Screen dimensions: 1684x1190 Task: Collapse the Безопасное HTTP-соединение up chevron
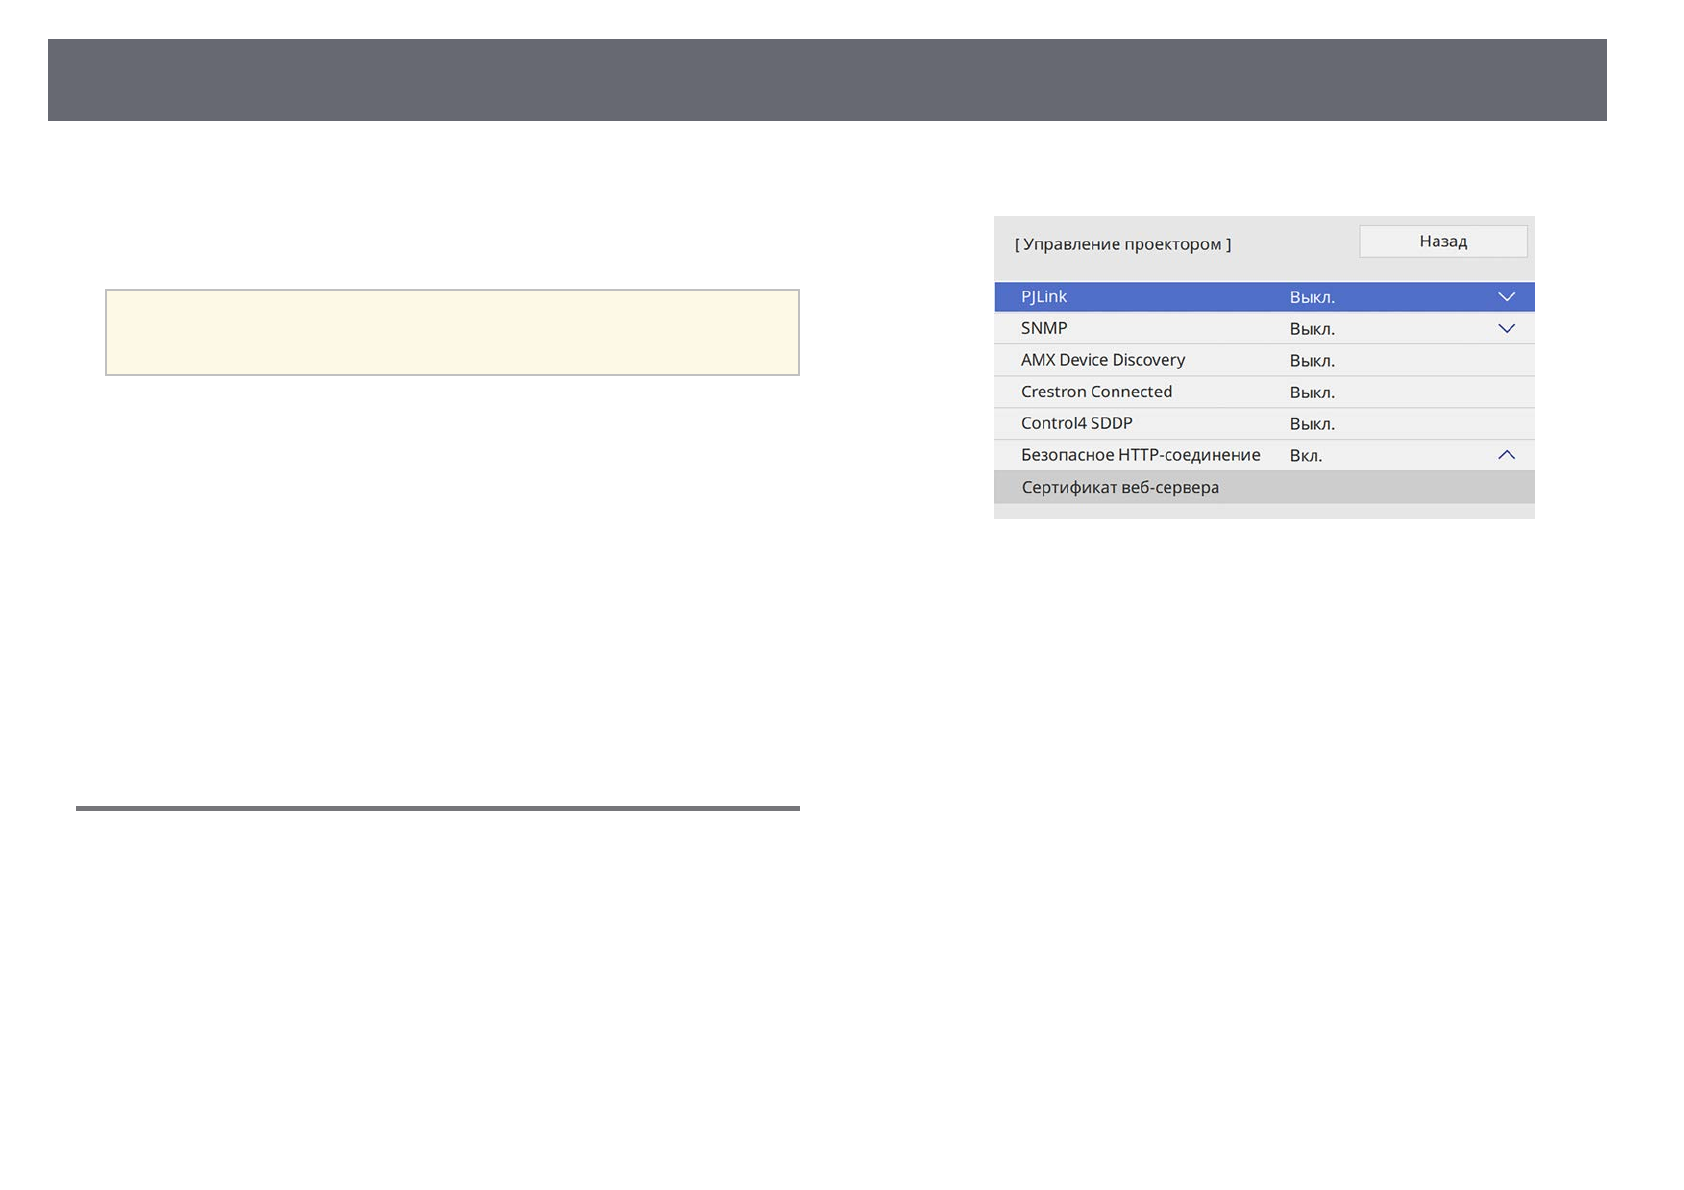point(1506,455)
